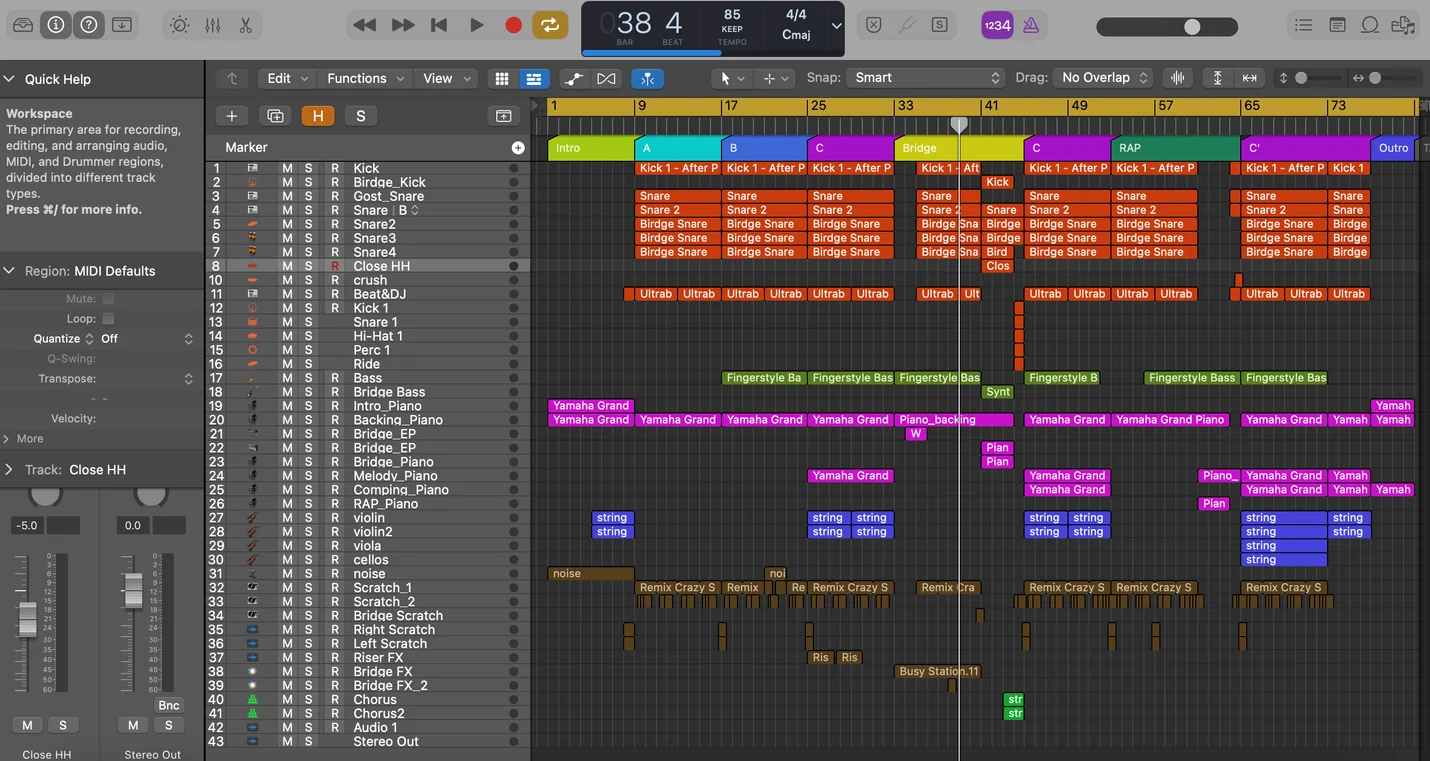Toggle Flex bow-tie button

click(x=606, y=78)
